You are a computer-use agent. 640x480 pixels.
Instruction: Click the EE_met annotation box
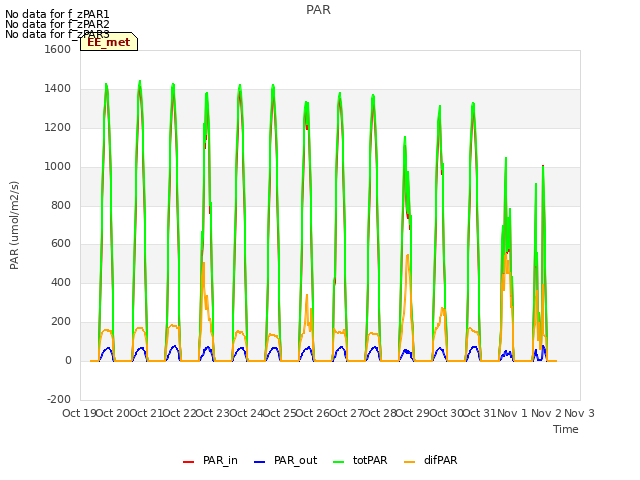(109, 42)
